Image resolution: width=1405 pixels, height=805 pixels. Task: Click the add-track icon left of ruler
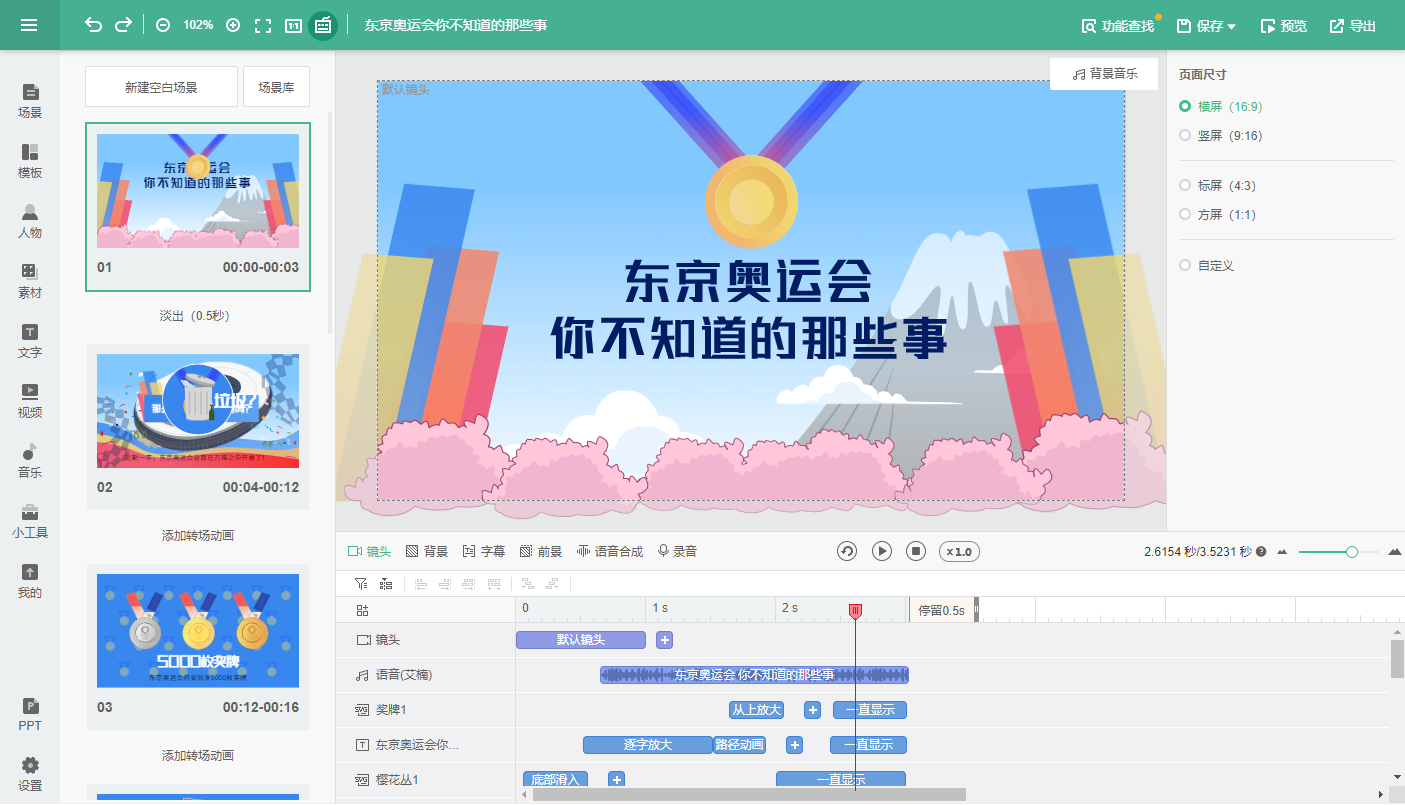pos(362,610)
